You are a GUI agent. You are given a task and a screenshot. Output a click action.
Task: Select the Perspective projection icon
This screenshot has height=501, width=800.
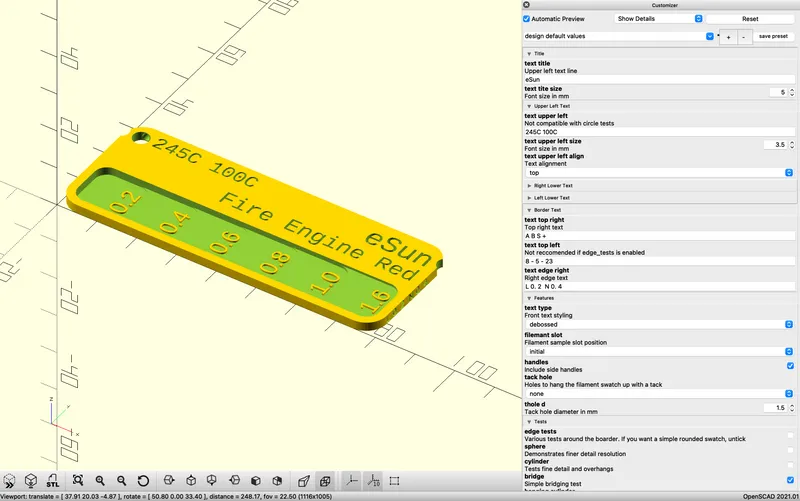(304, 481)
